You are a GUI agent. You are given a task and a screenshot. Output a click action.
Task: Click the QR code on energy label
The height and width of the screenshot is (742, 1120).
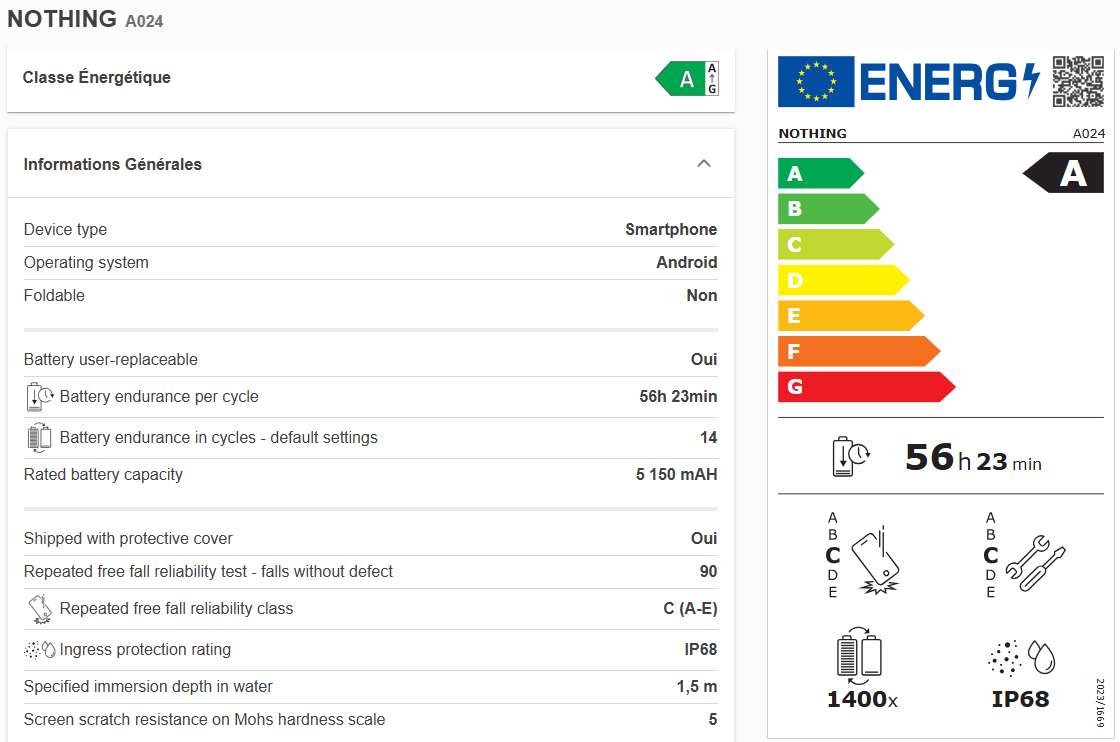pyautogui.click(x=1078, y=81)
